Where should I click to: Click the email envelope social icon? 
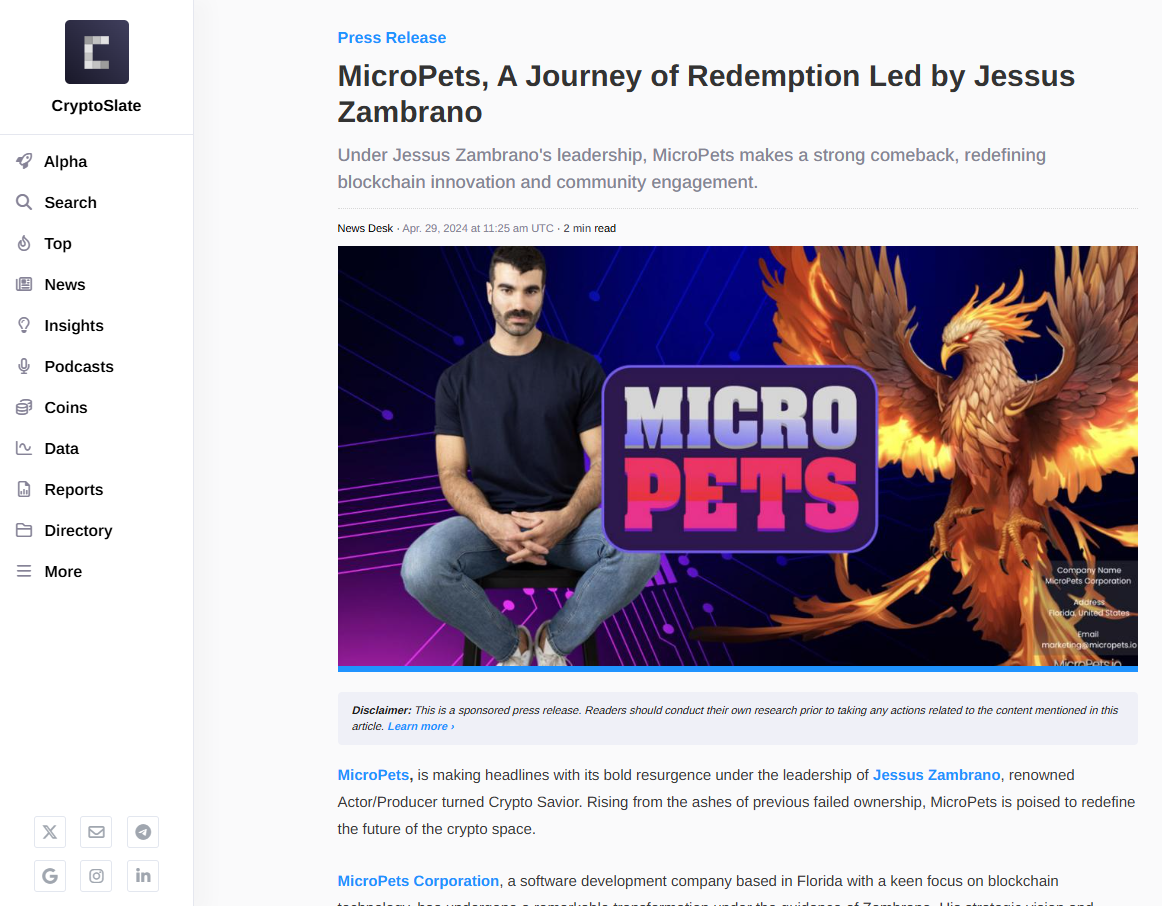pos(96,832)
